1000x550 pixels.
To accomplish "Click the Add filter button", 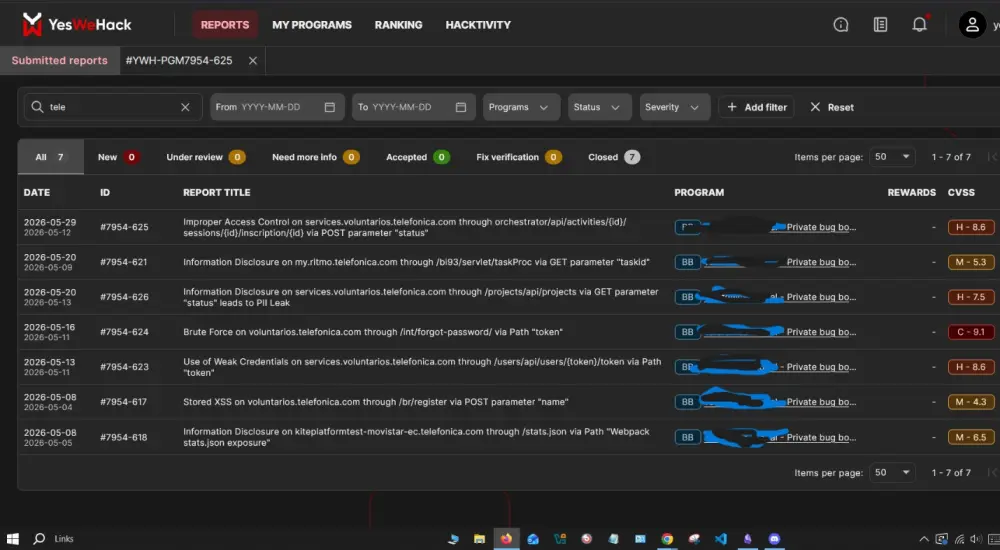I will (x=756, y=107).
